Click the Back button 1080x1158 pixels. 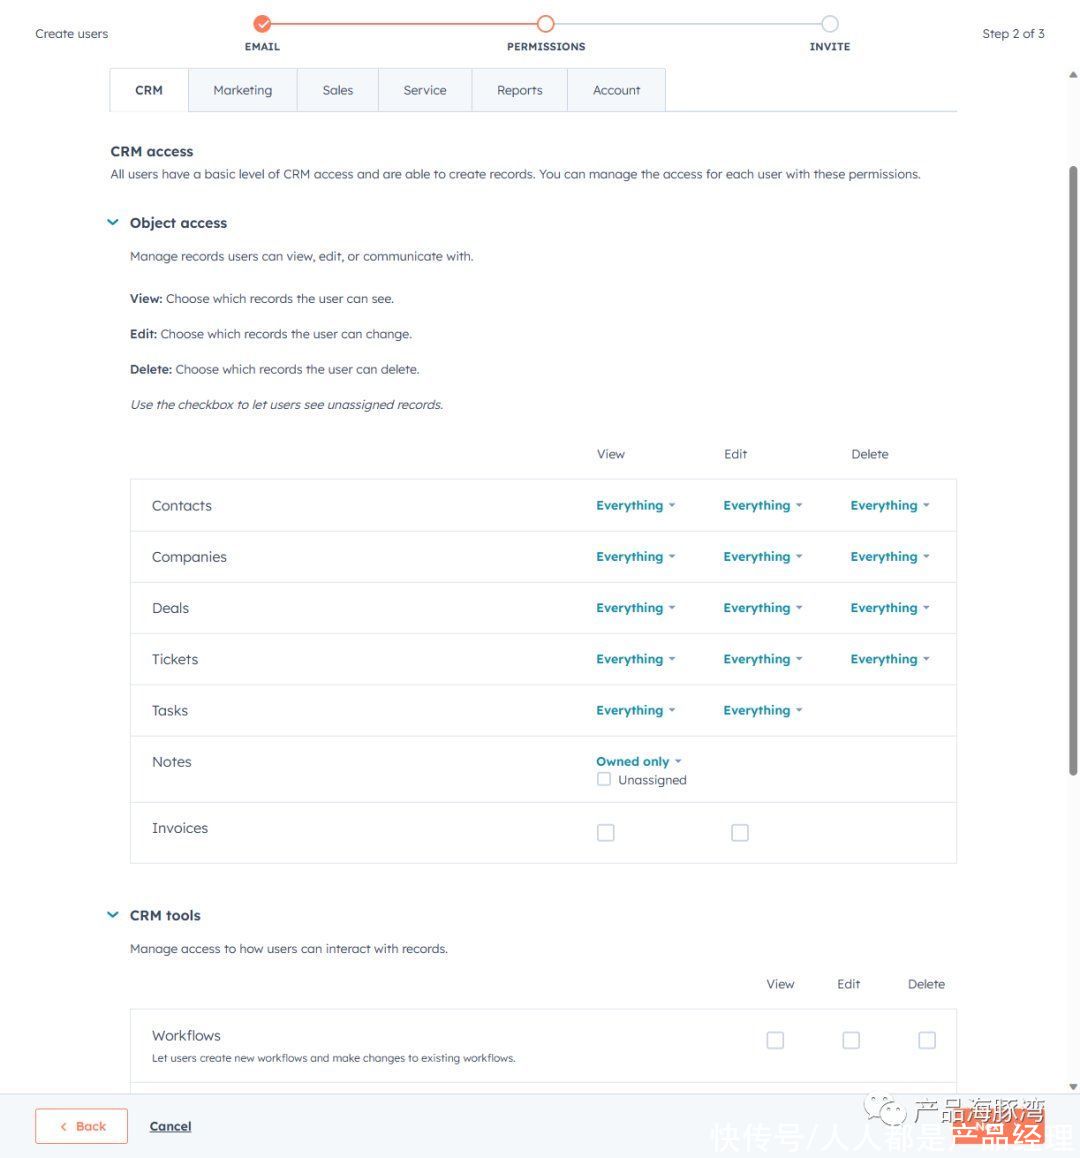(x=81, y=1126)
